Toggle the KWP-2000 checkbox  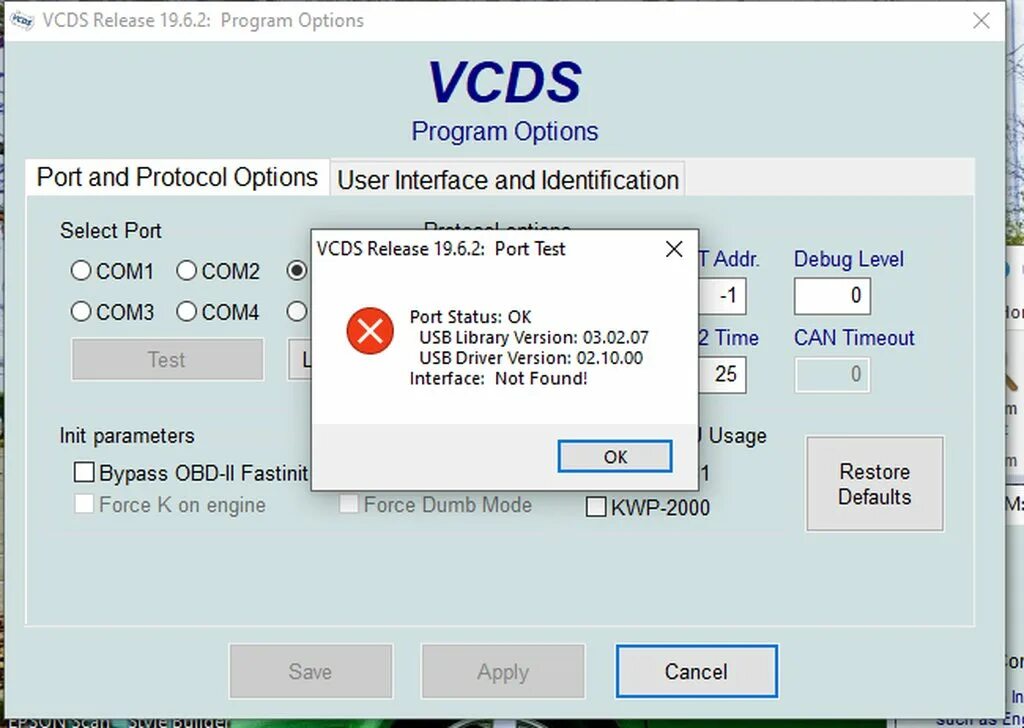click(x=596, y=507)
